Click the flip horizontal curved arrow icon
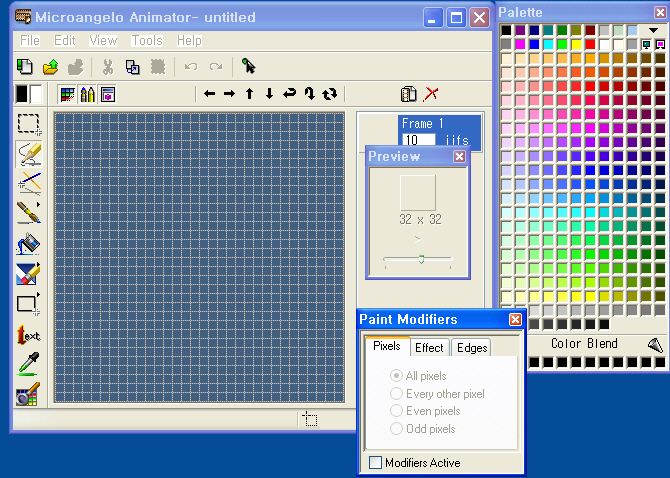The image size is (670, 478). click(289, 93)
